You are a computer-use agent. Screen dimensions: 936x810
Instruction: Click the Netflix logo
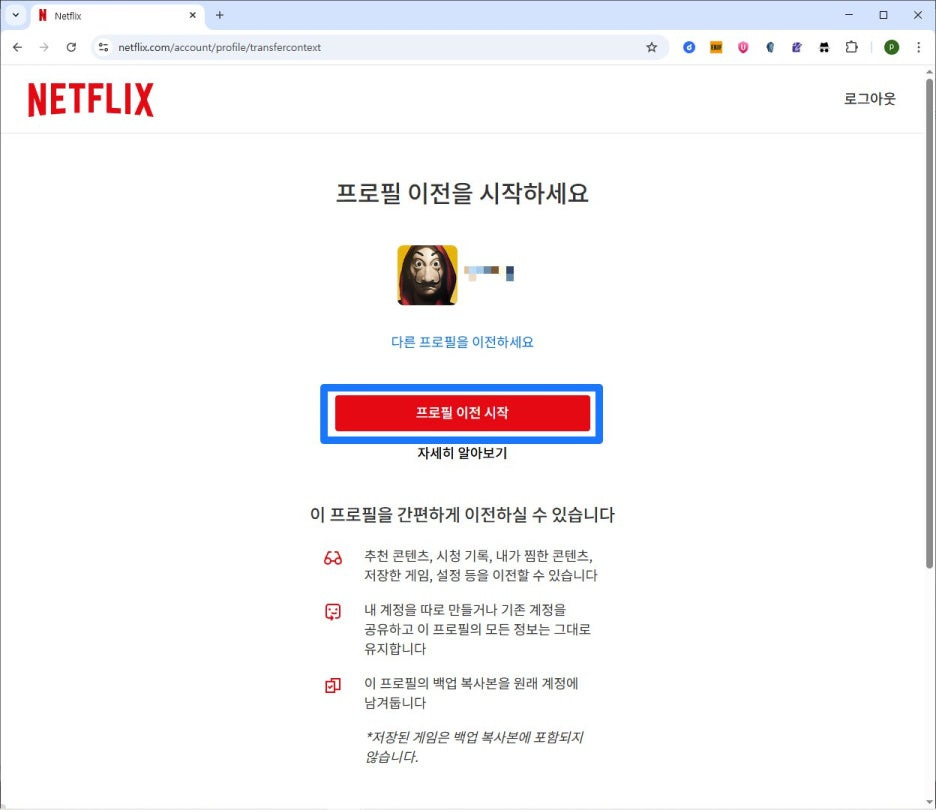pyautogui.click(x=91, y=99)
